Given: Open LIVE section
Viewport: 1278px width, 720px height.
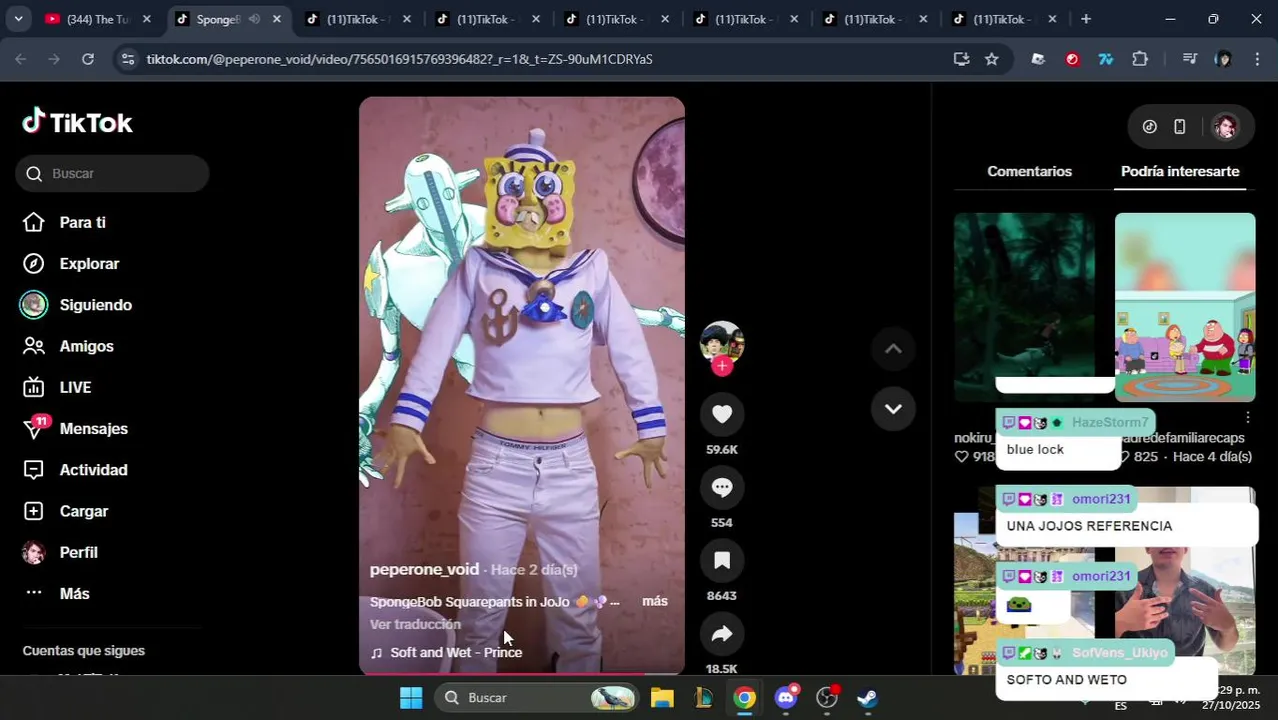Looking at the screenshot, I should [75, 387].
